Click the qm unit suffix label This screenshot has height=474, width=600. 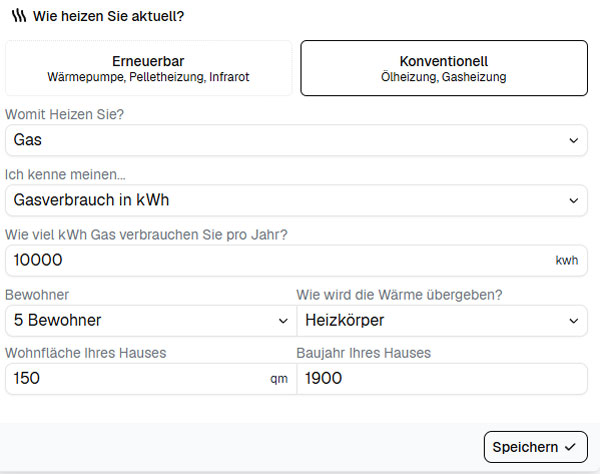[279, 379]
